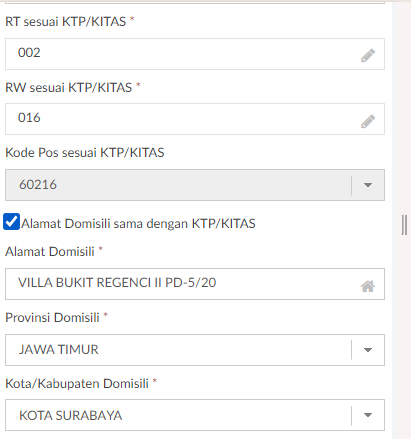Click the pencil icon in RW field
The width and height of the screenshot is (411, 439).
click(x=368, y=121)
